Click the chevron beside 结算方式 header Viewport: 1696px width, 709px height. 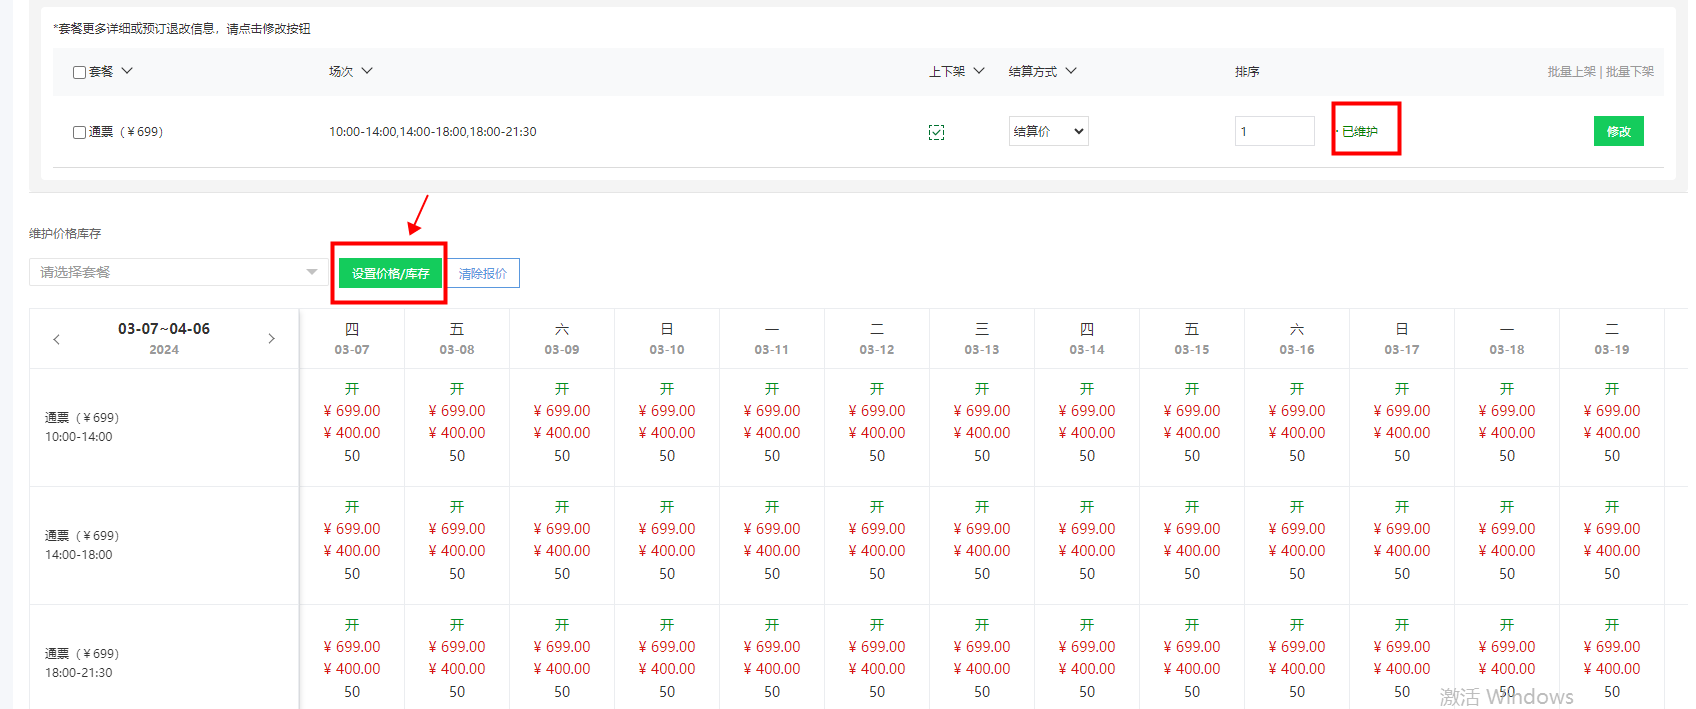coord(1071,71)
